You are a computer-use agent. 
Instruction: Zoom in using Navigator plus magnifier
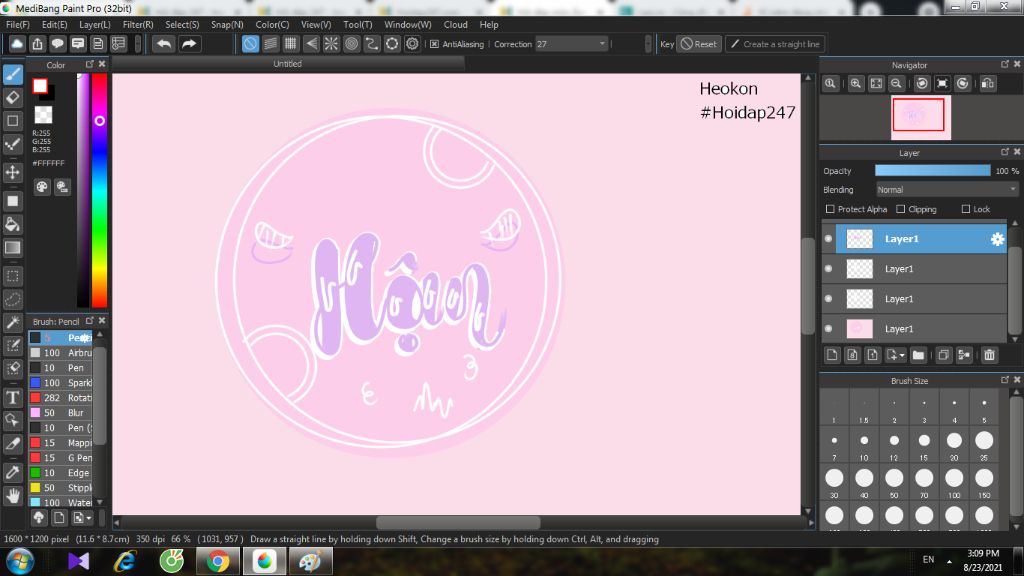(856, 84)
